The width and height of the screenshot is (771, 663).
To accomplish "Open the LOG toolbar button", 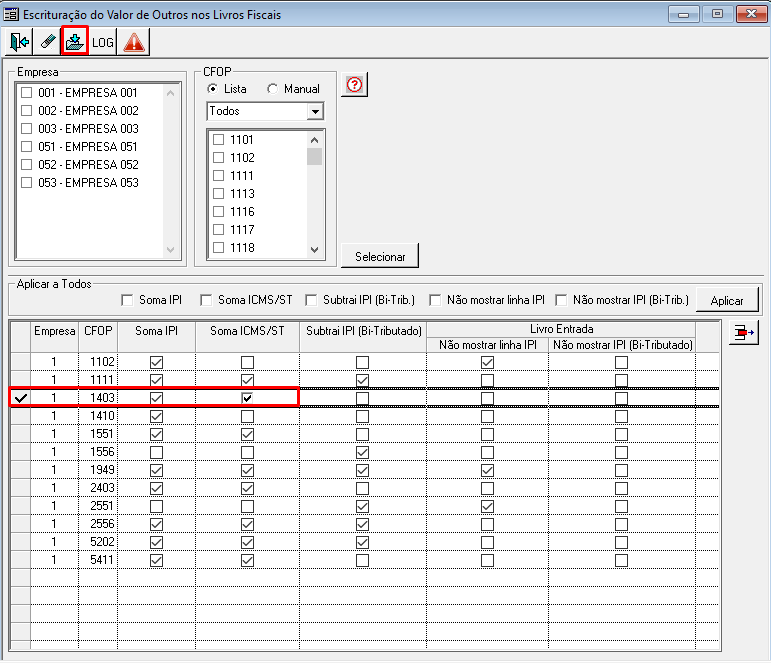I will point(103,42).
